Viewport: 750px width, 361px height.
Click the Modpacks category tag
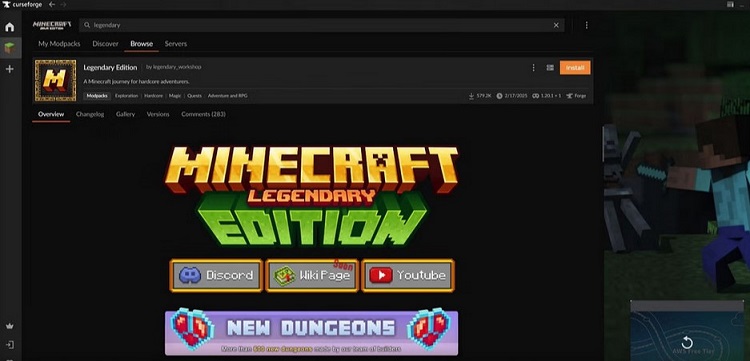(97, 96)
